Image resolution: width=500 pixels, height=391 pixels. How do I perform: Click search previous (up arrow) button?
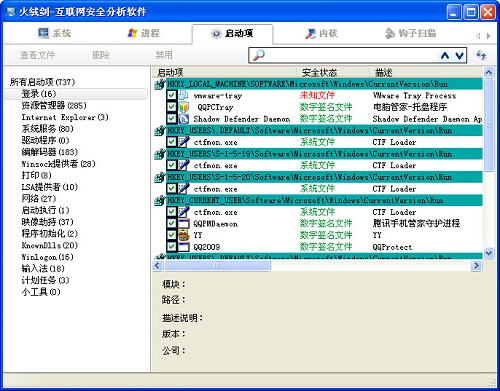[445, 55]
